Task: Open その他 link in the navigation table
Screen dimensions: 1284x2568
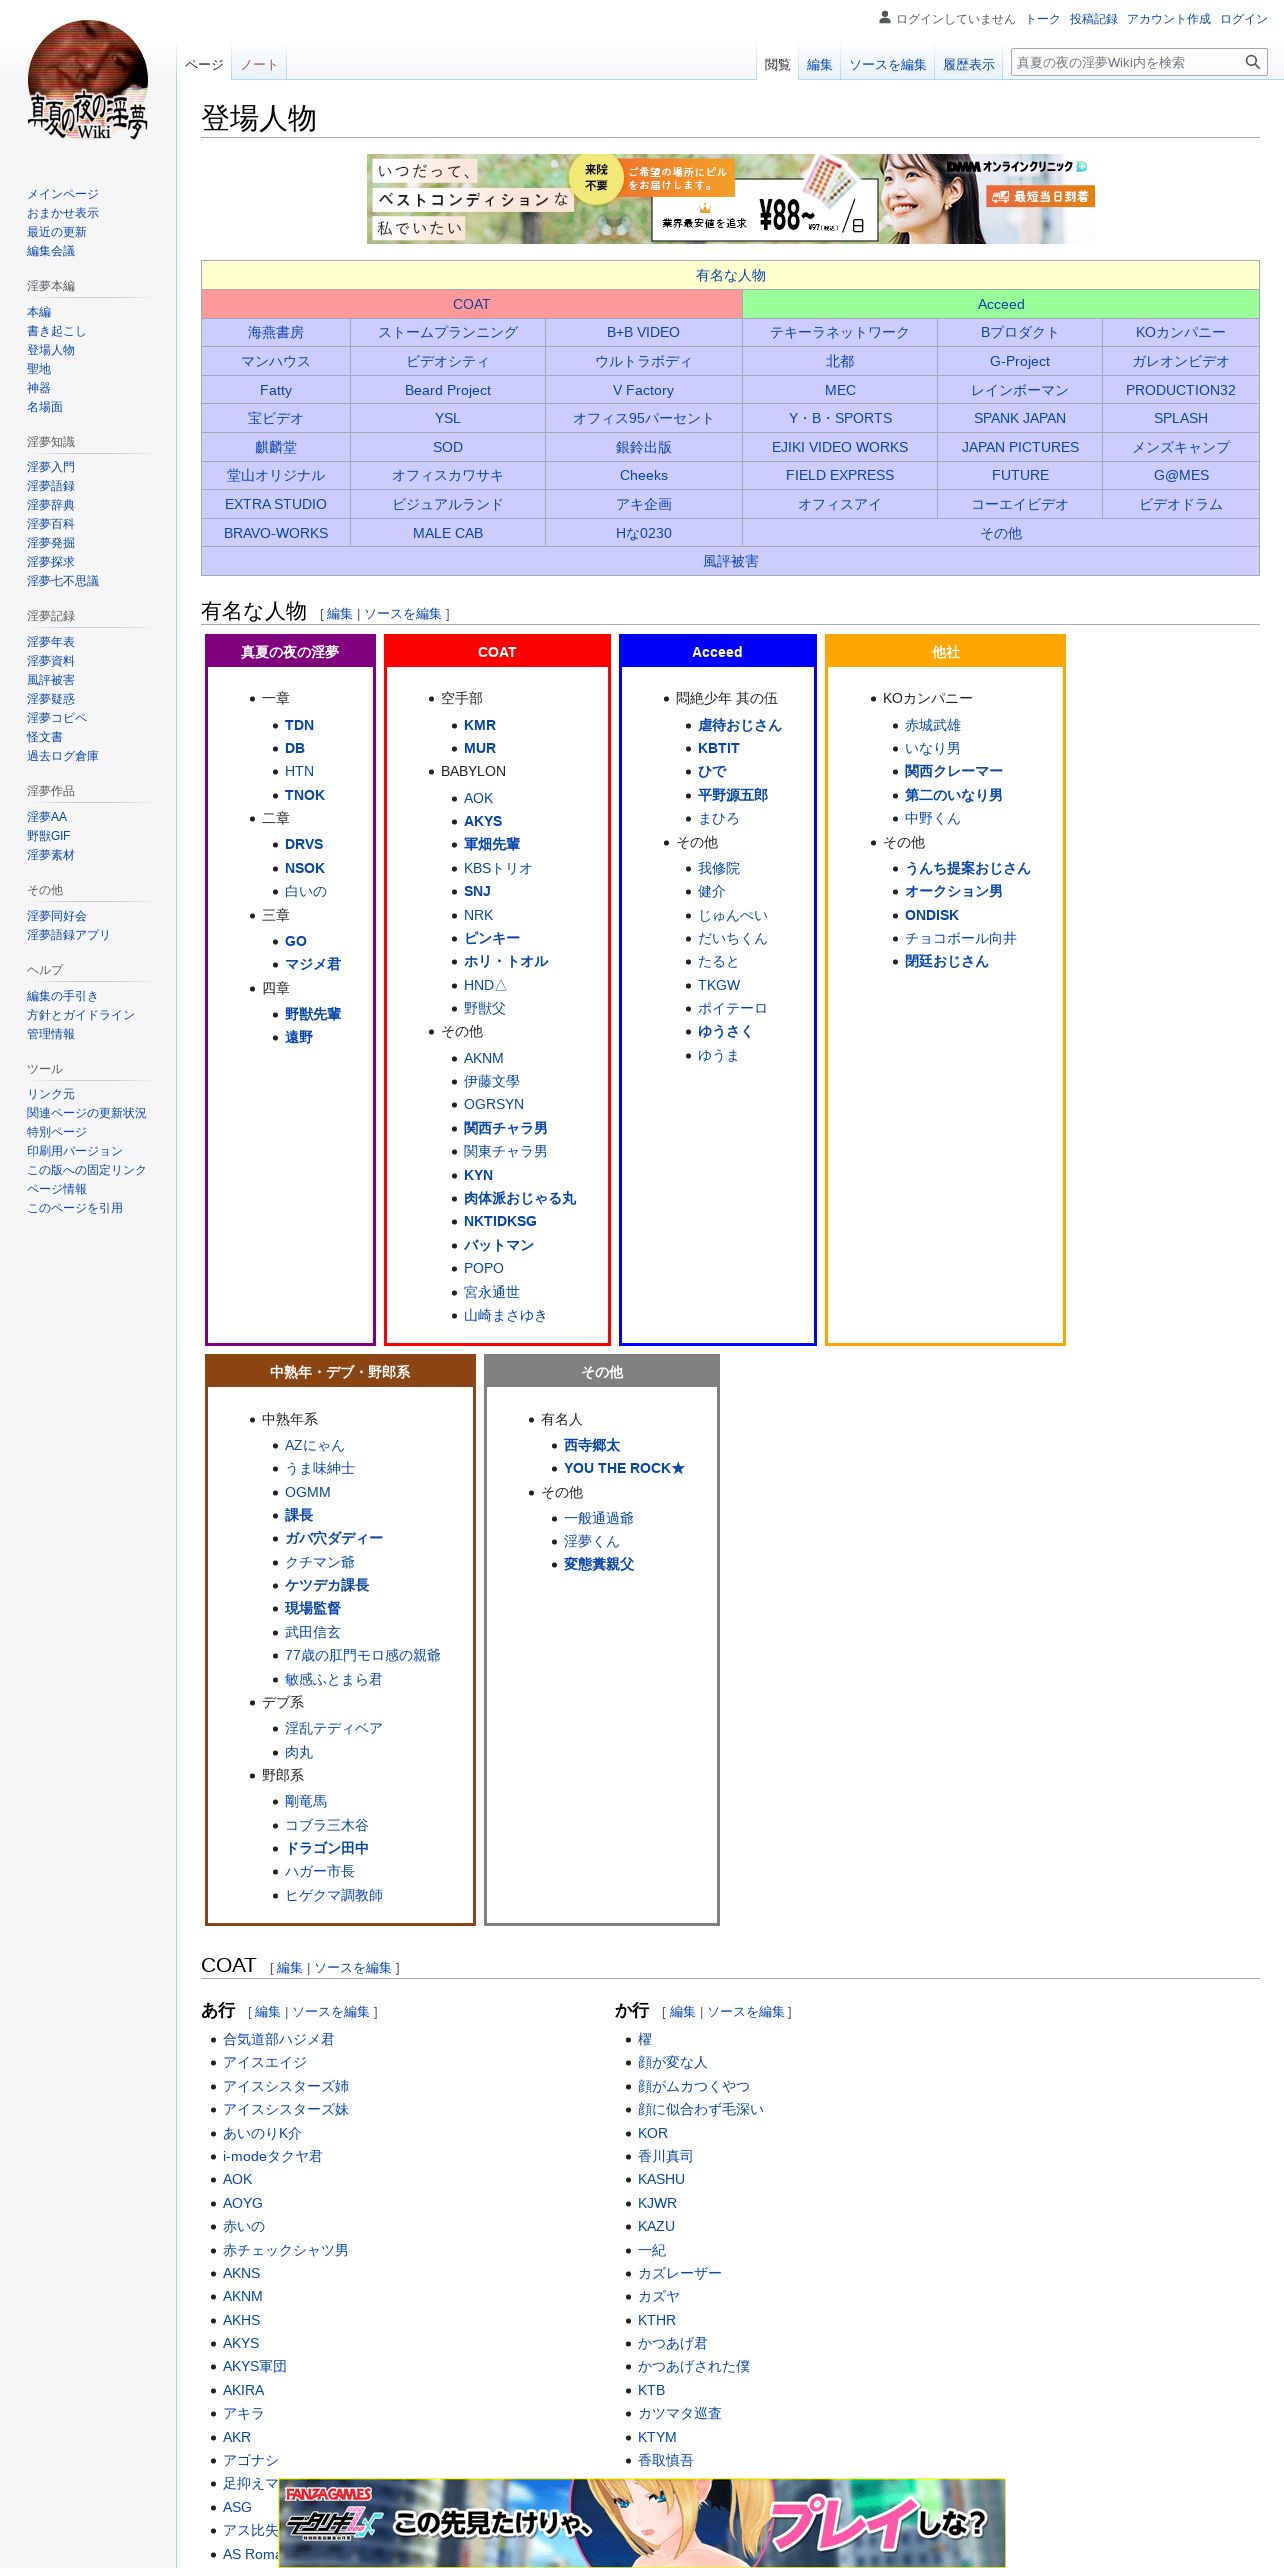Action: click(1001, 533)
